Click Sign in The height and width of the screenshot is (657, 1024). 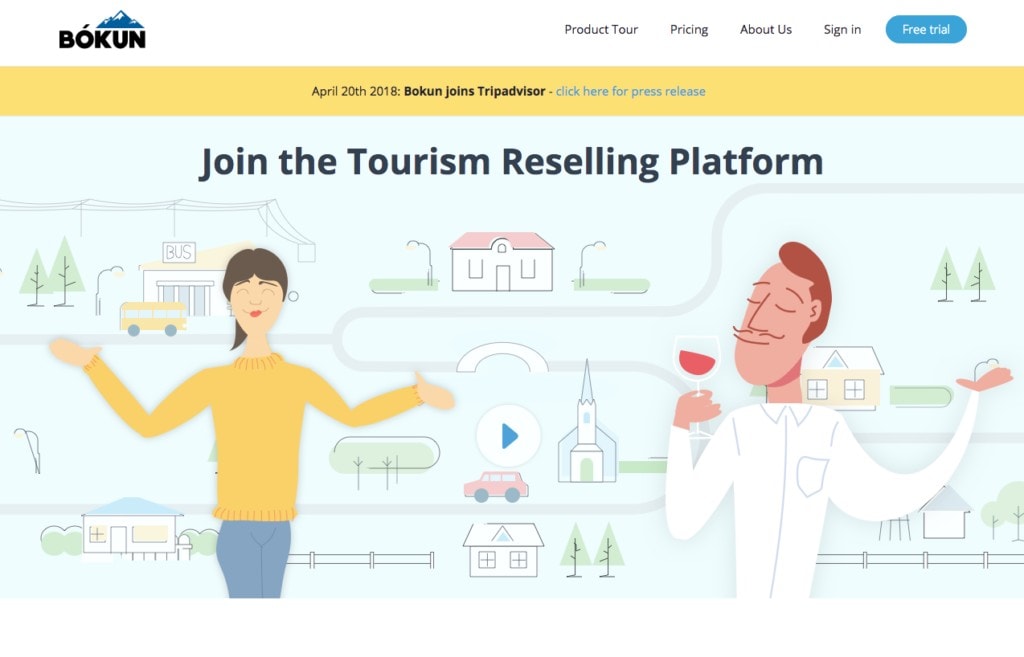[x=841, y=30]
